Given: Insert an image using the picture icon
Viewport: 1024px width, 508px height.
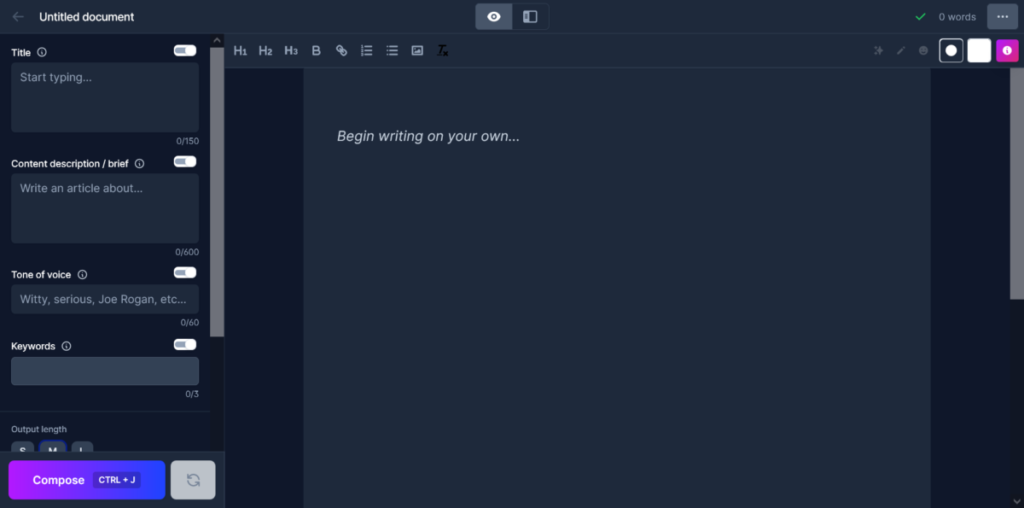Looking at the screenshot, I should pyautogui.click(x=417, y=51).
